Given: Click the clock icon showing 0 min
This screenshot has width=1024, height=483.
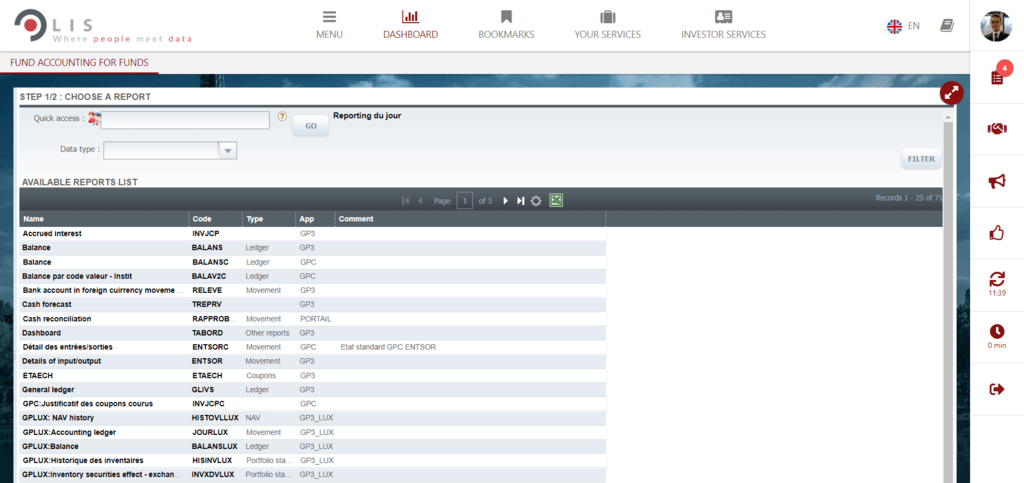Looking at the screenshot, I should click(997, 332).
